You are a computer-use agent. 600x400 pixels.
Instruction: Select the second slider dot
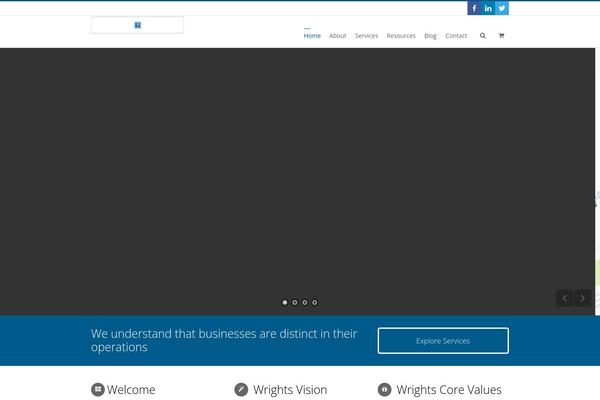295,302
